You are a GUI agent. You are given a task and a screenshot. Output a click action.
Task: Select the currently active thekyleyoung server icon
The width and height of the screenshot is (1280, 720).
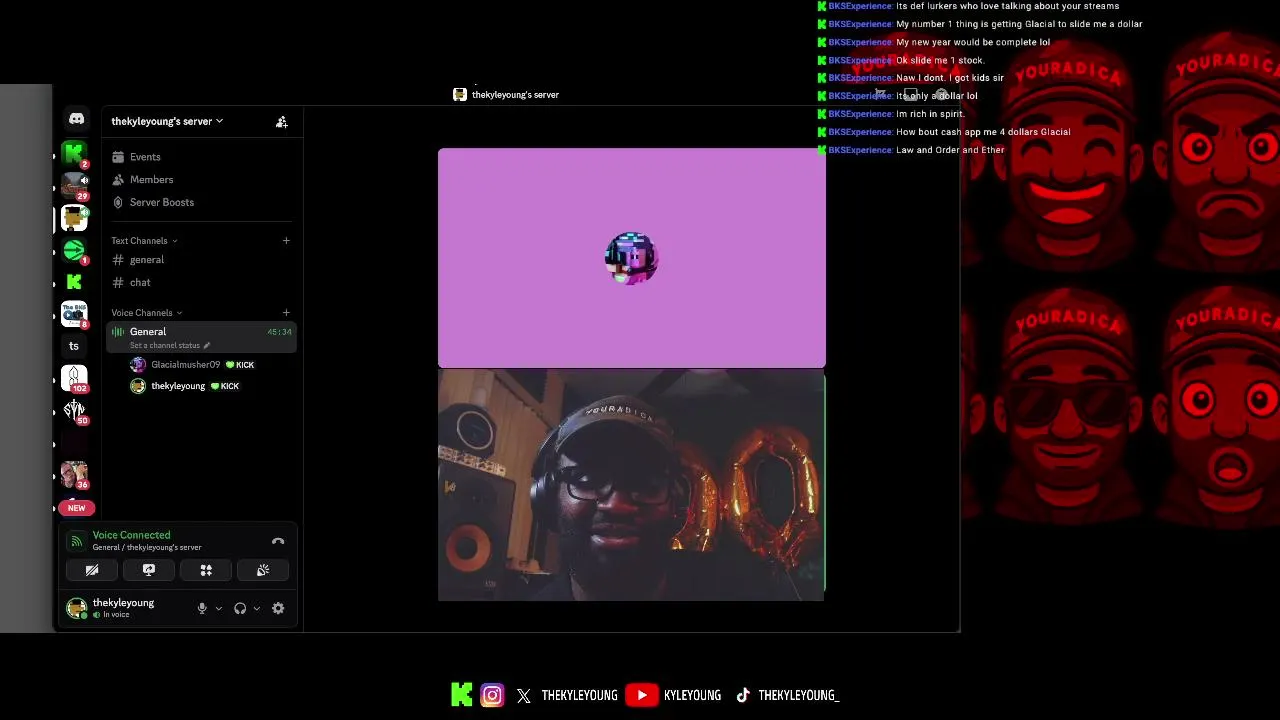pos(74,218)
